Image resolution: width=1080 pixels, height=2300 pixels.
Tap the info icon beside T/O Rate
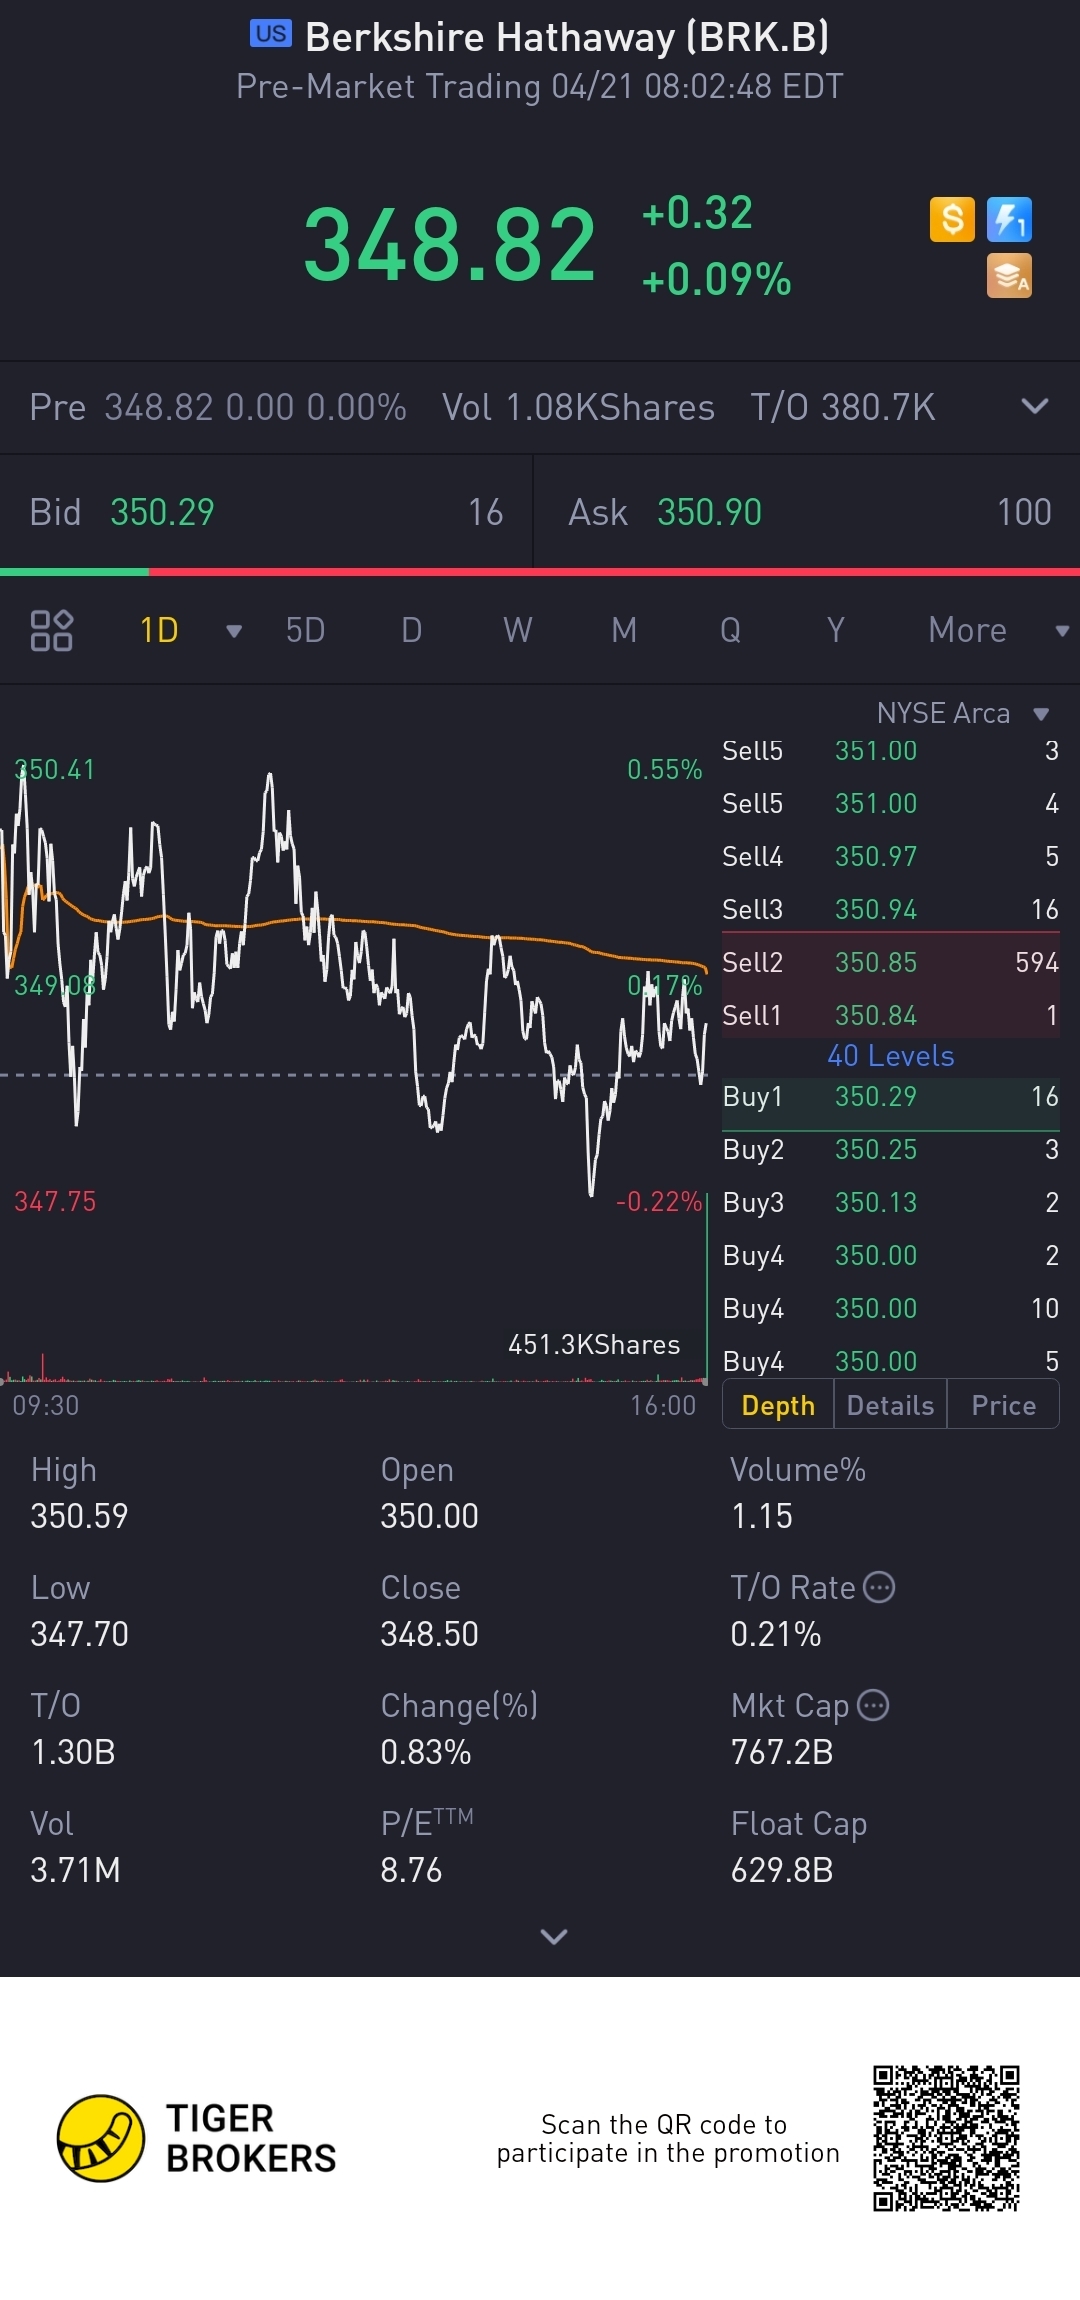pos(879,1587)
